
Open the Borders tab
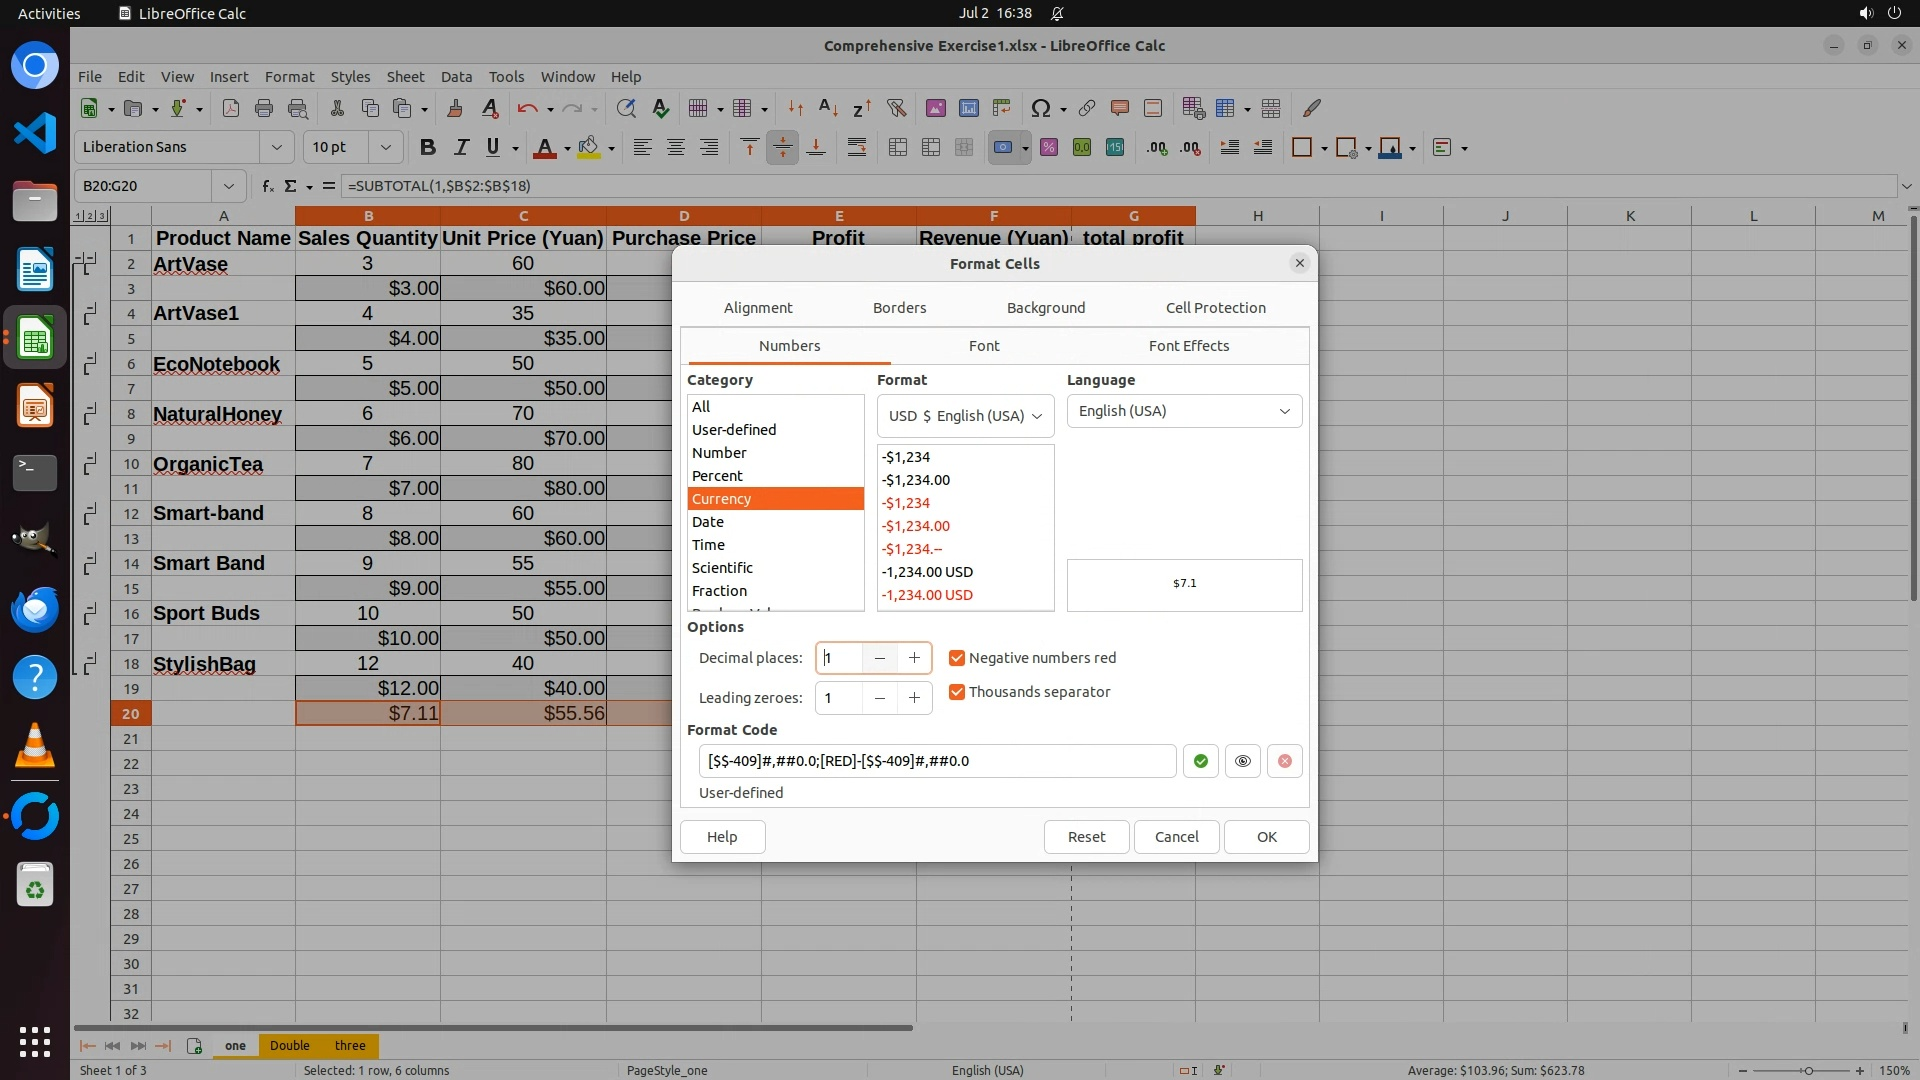(x=899, y=308)
